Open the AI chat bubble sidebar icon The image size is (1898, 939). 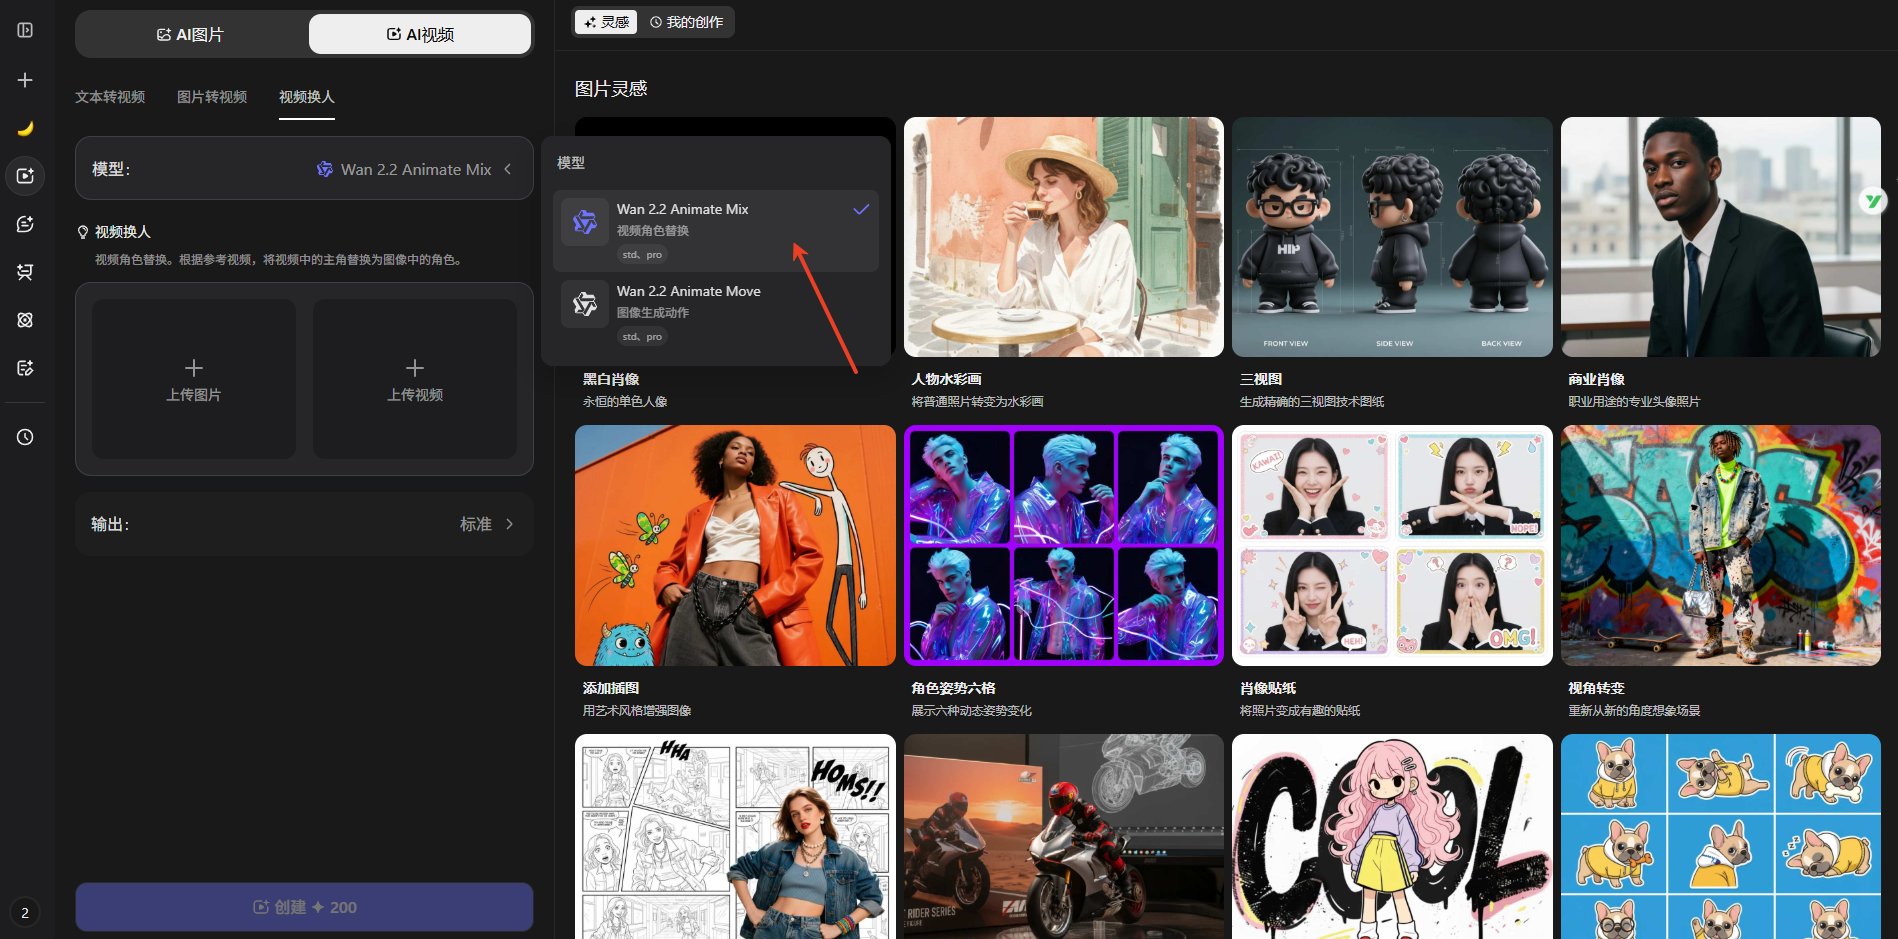point(26,224)
